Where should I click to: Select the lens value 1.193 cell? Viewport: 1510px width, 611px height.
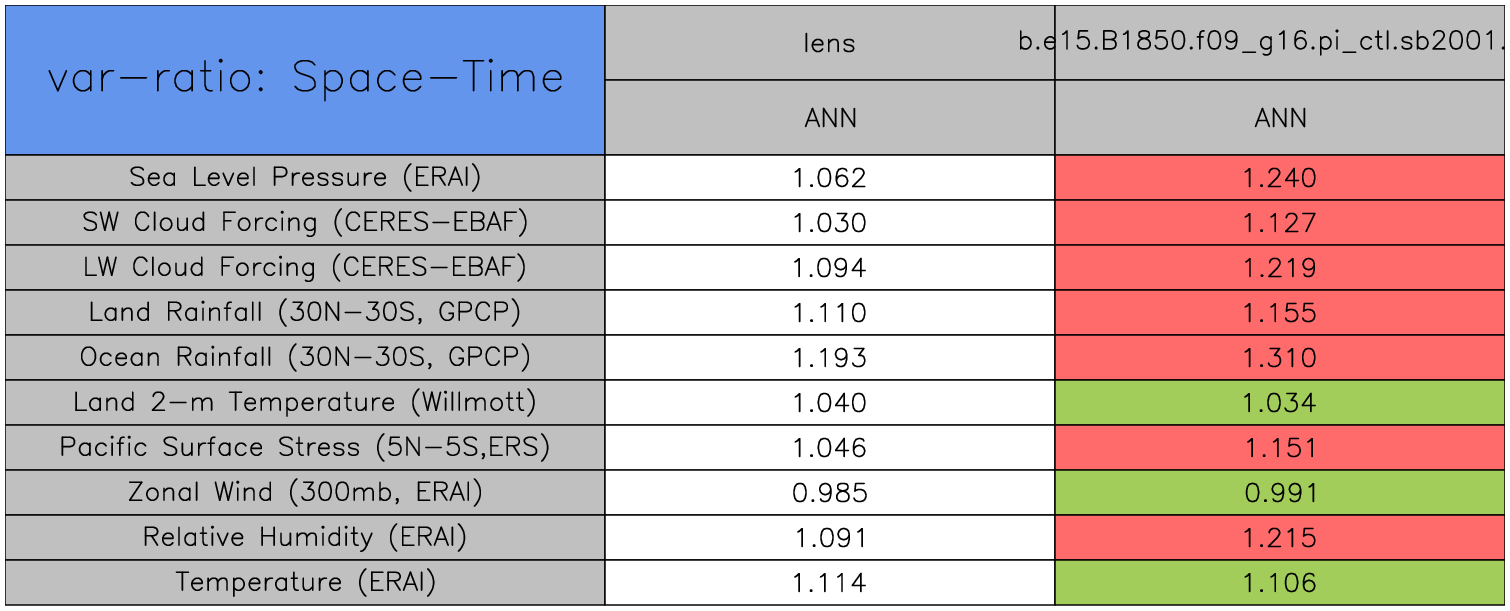click(x=829, y=358)
